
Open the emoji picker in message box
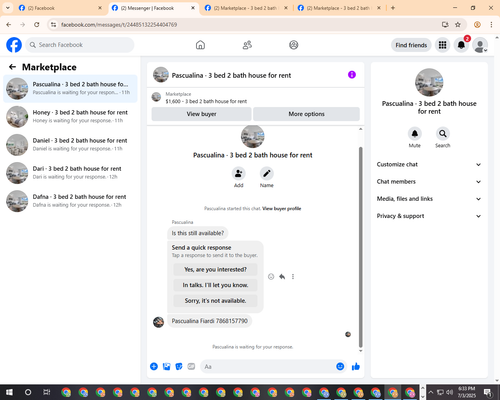[340, 367]
